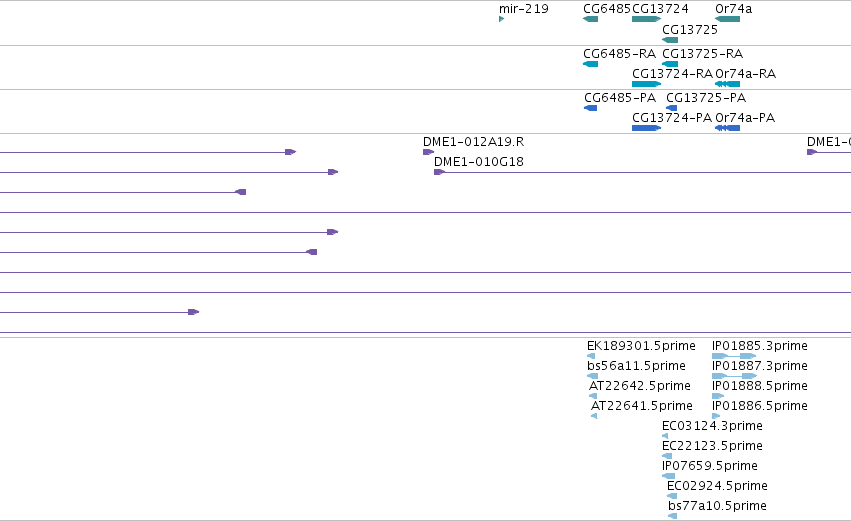Viewport: 851px width, 521px height.
Task: Click the EK189301.5prime text label
Action: click(641, 346)
